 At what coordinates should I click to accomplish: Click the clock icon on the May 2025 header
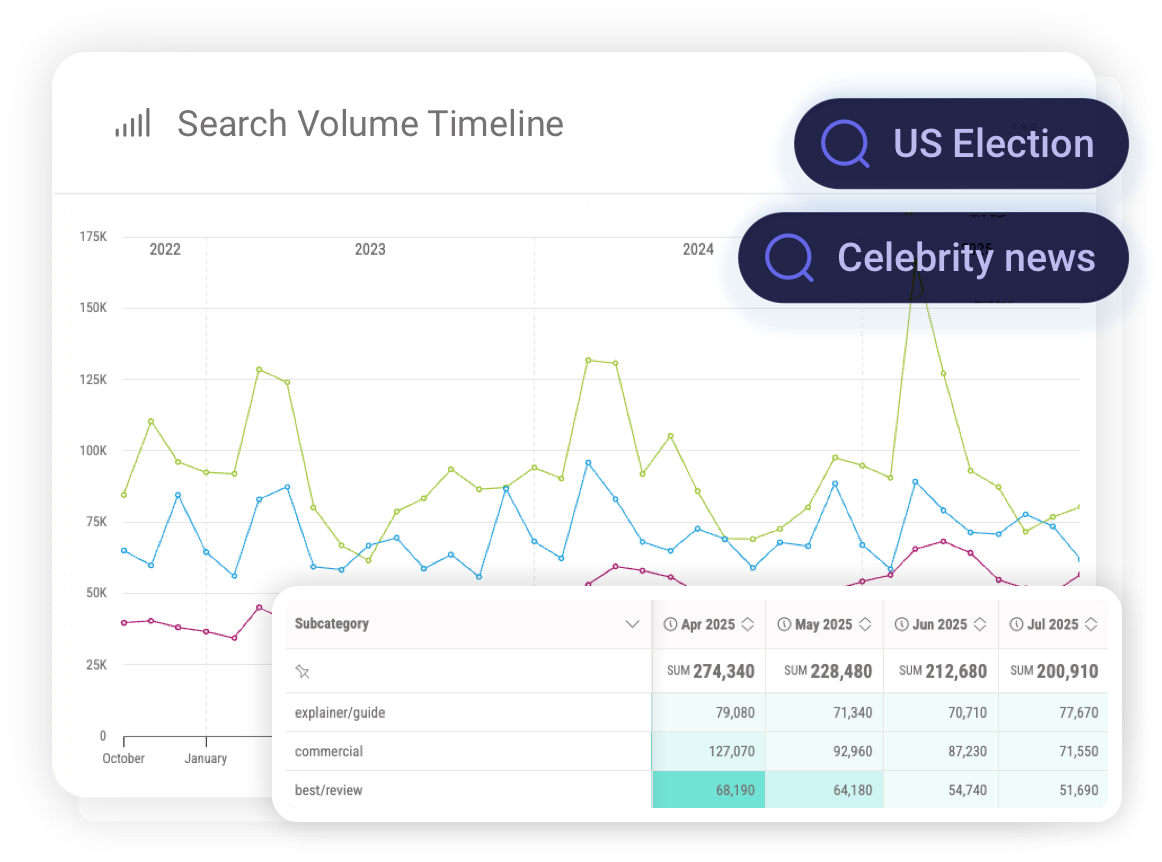coord(786,623)
